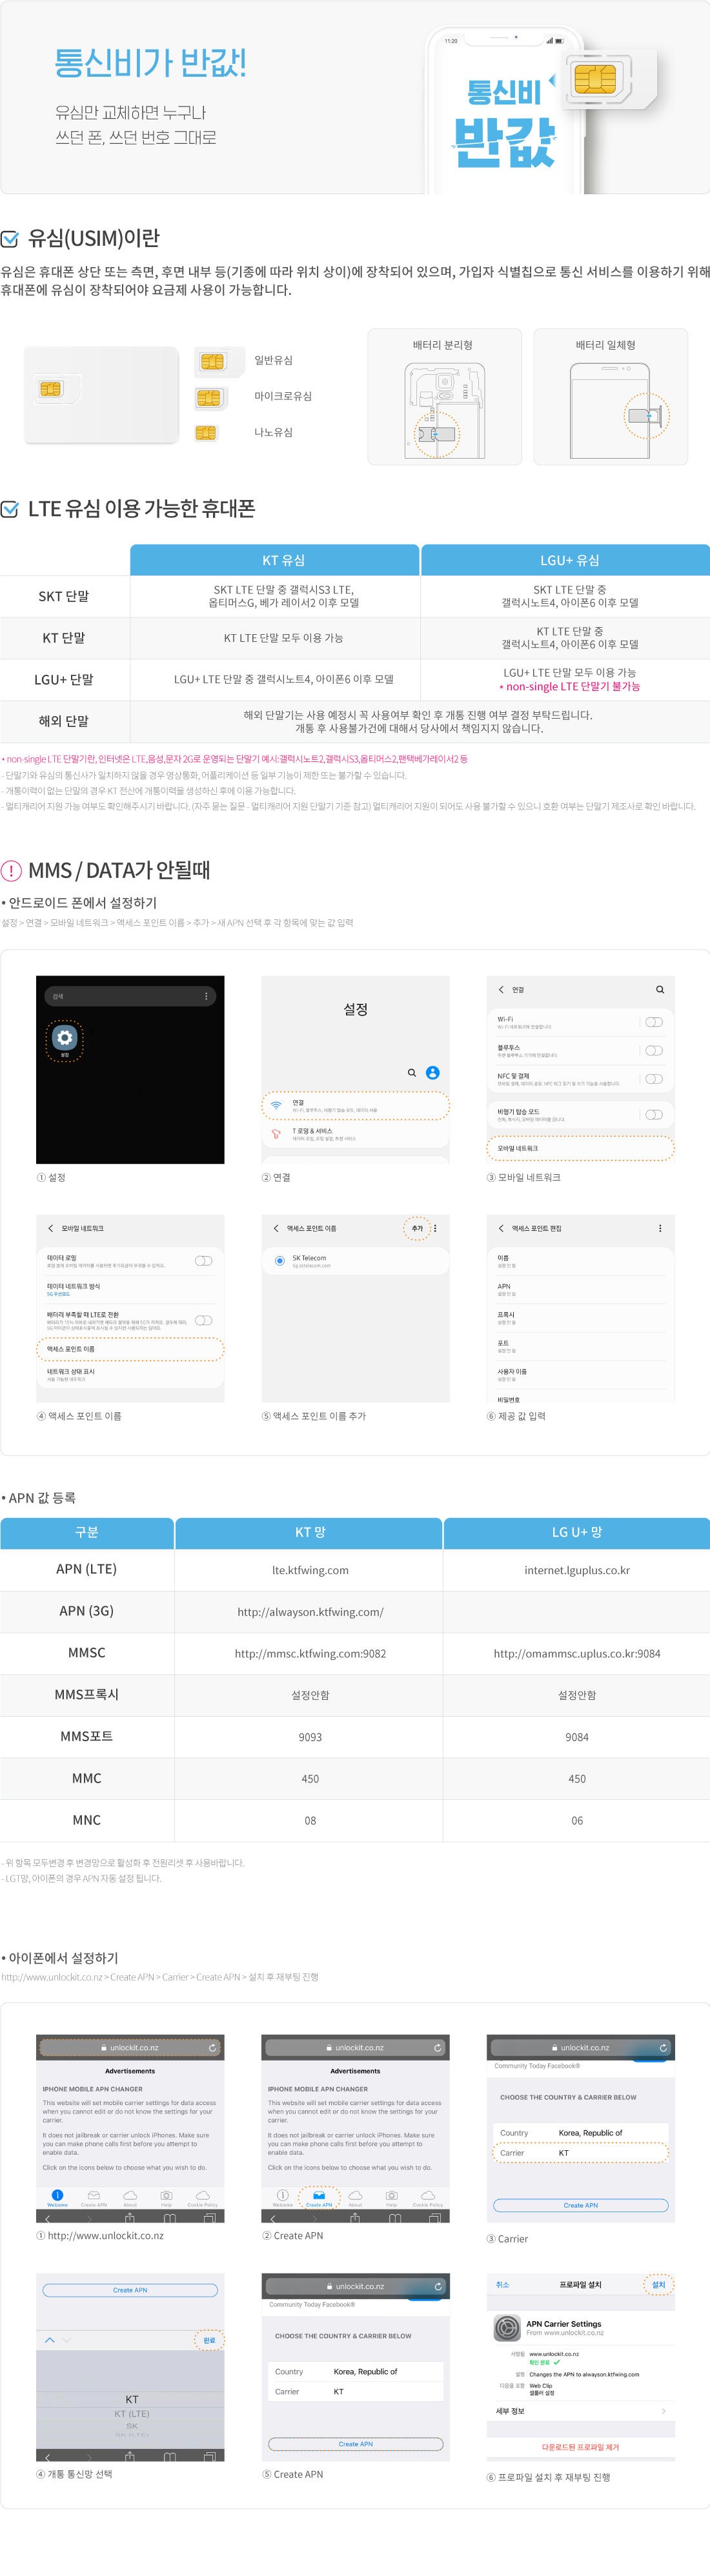Go back from 액세스 포인트 편집 screen
Image resolution: width=710 pixels, height=2576 pixels.
click(x=501, y=1228)
